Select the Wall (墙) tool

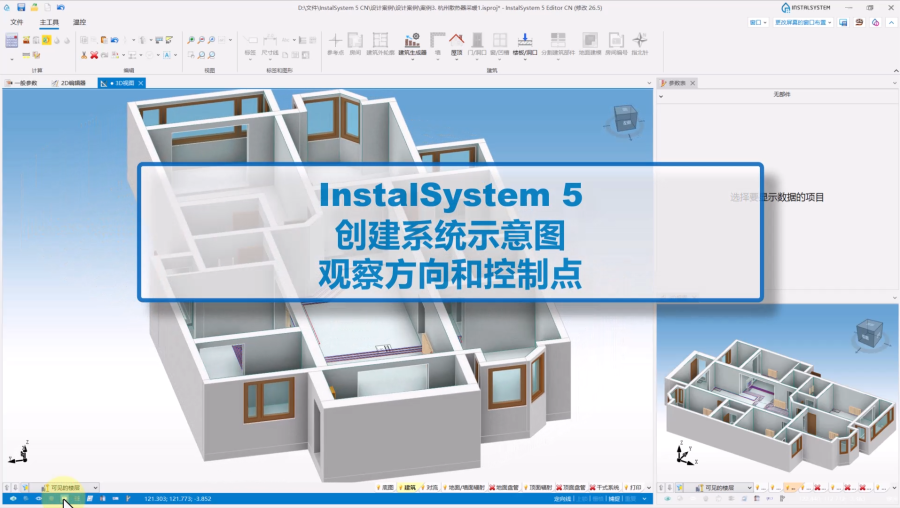pos(437,44)
